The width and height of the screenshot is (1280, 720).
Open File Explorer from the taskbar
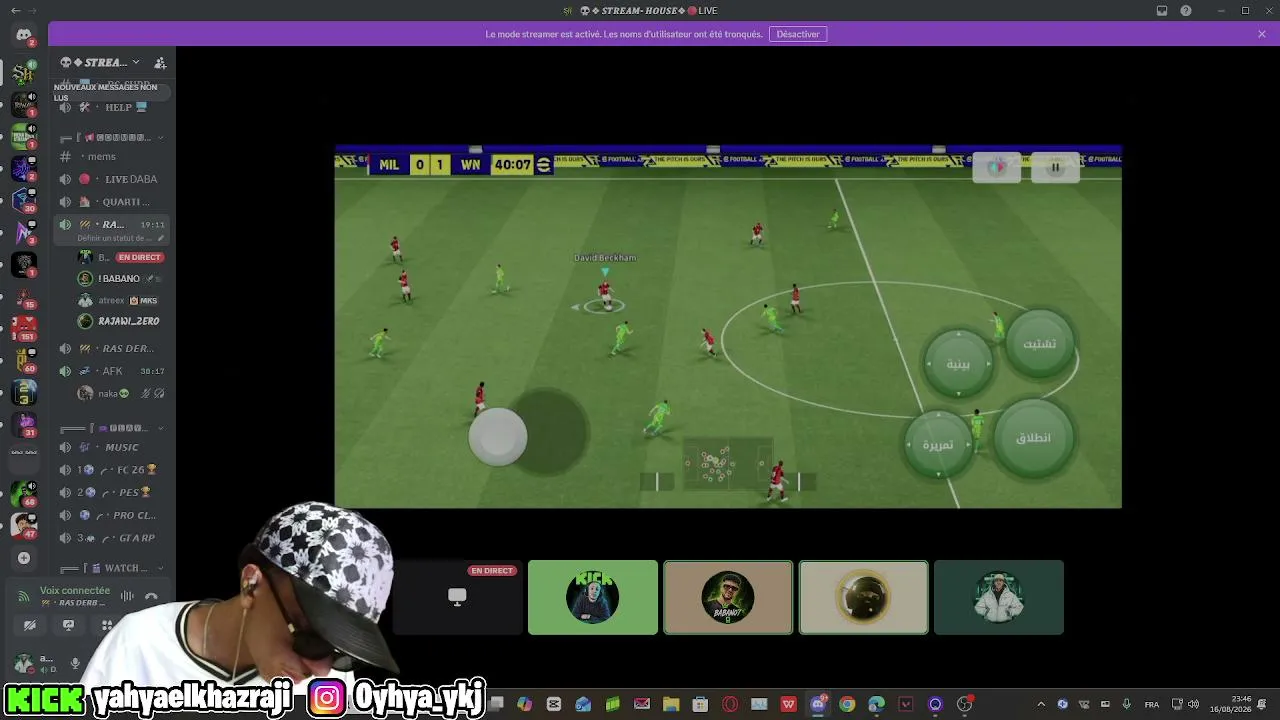[x=671, y=704]
